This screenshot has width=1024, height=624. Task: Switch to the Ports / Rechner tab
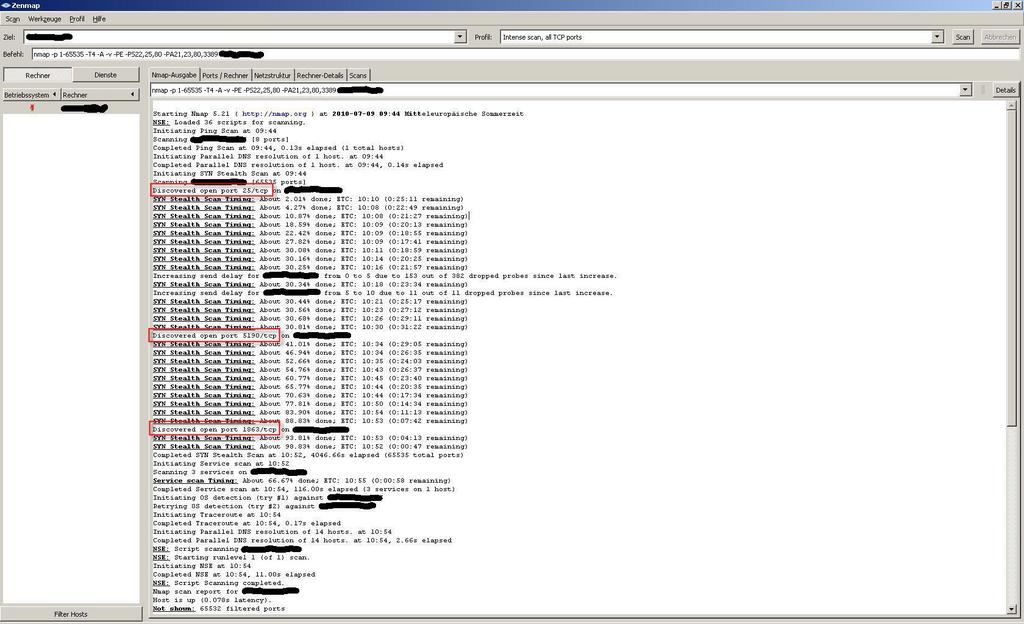(x=225, y=75)
